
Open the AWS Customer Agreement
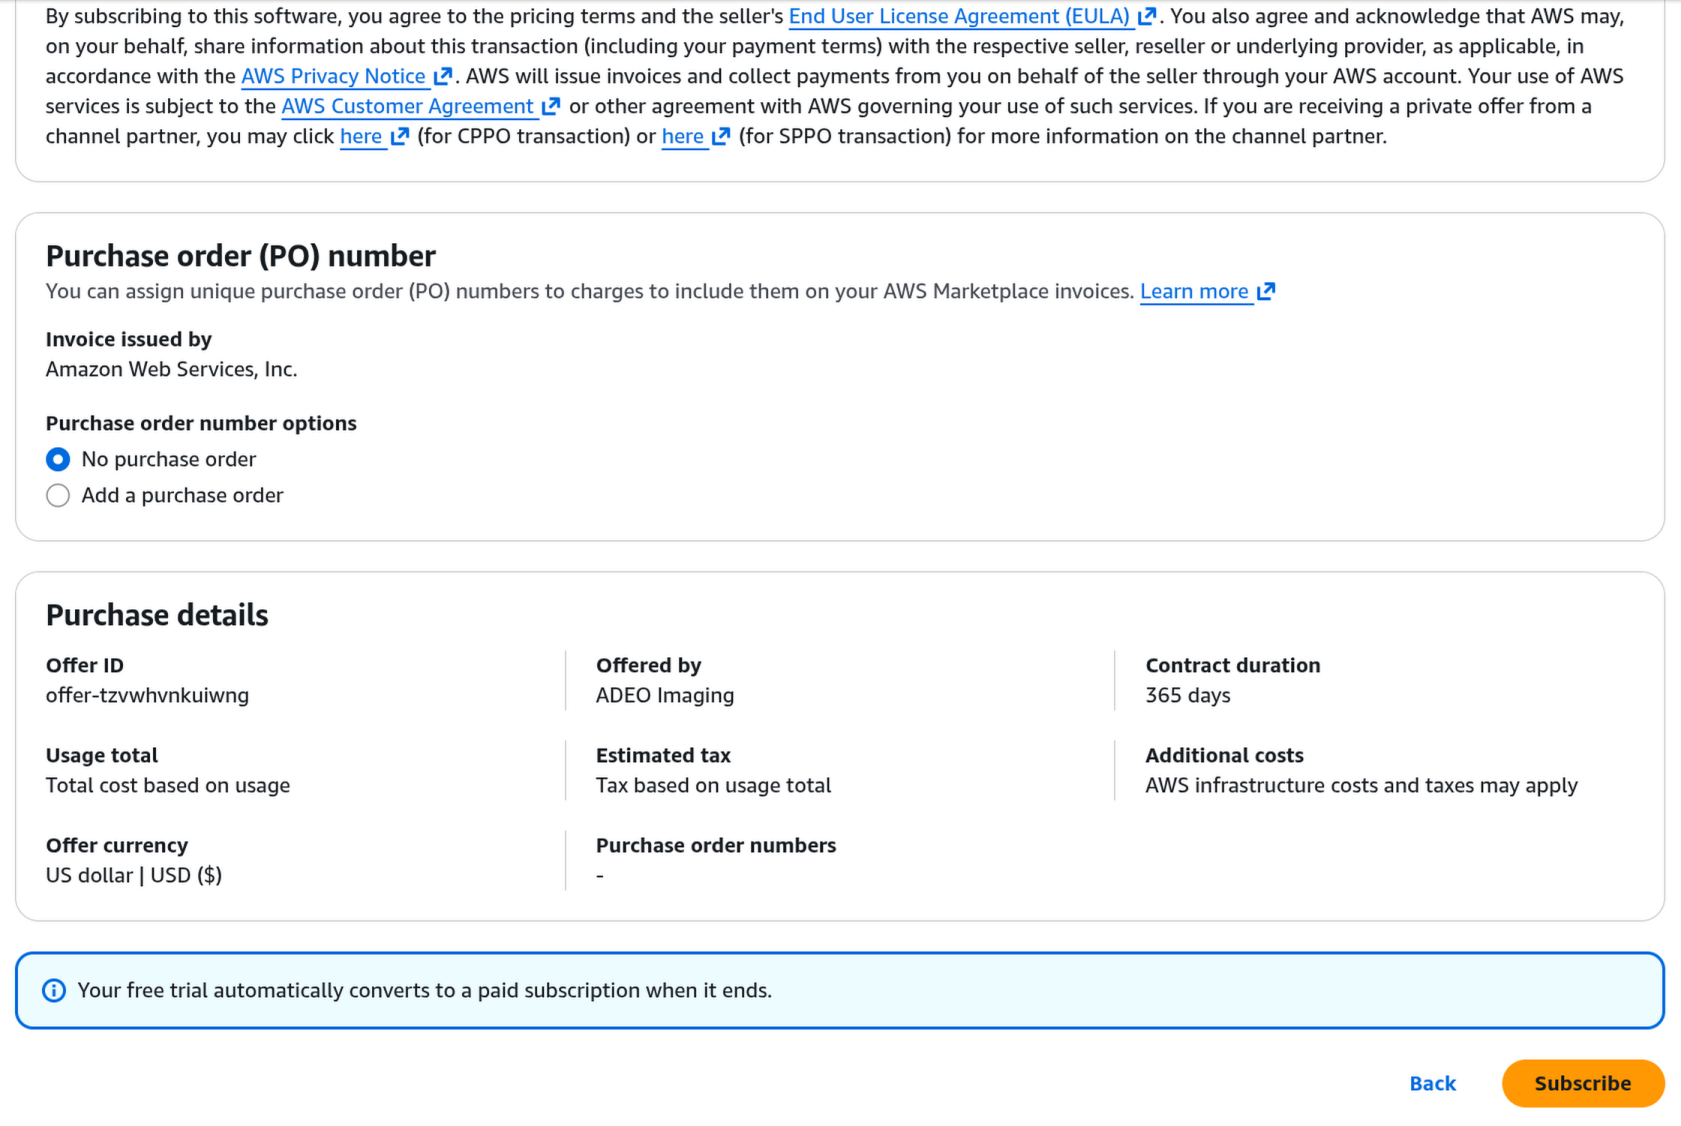pos(408,106)
